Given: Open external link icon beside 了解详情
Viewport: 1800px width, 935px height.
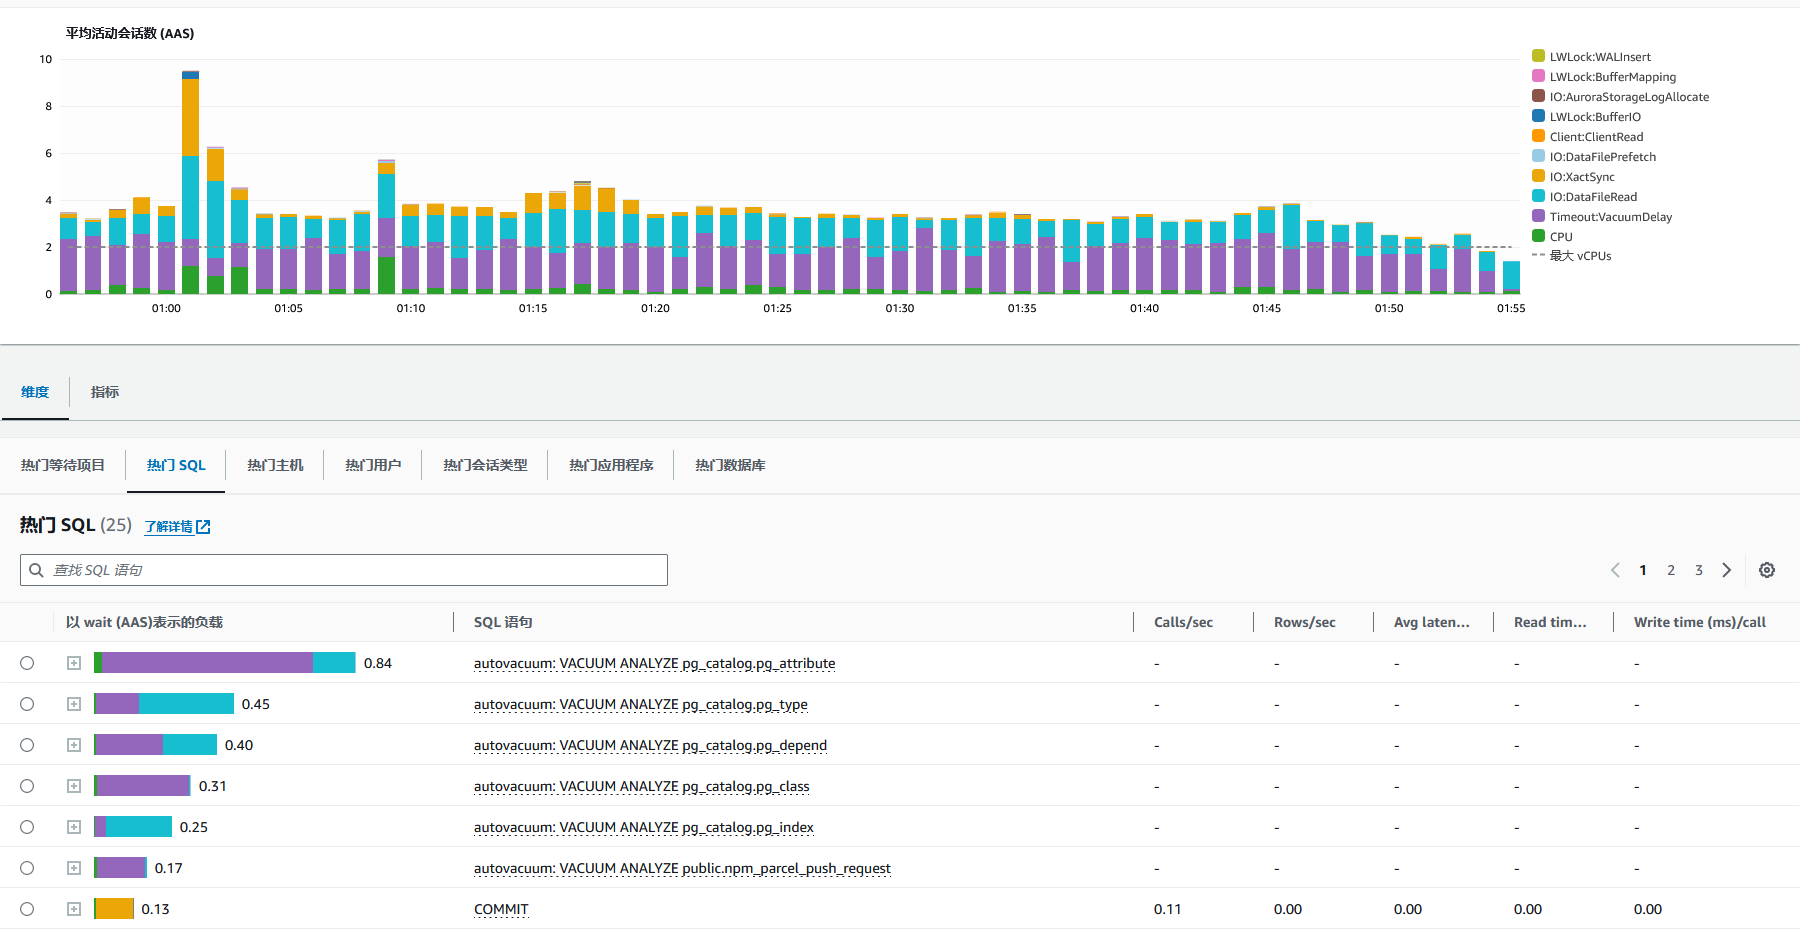Looking at the screenshot, I should coord(203,527).
